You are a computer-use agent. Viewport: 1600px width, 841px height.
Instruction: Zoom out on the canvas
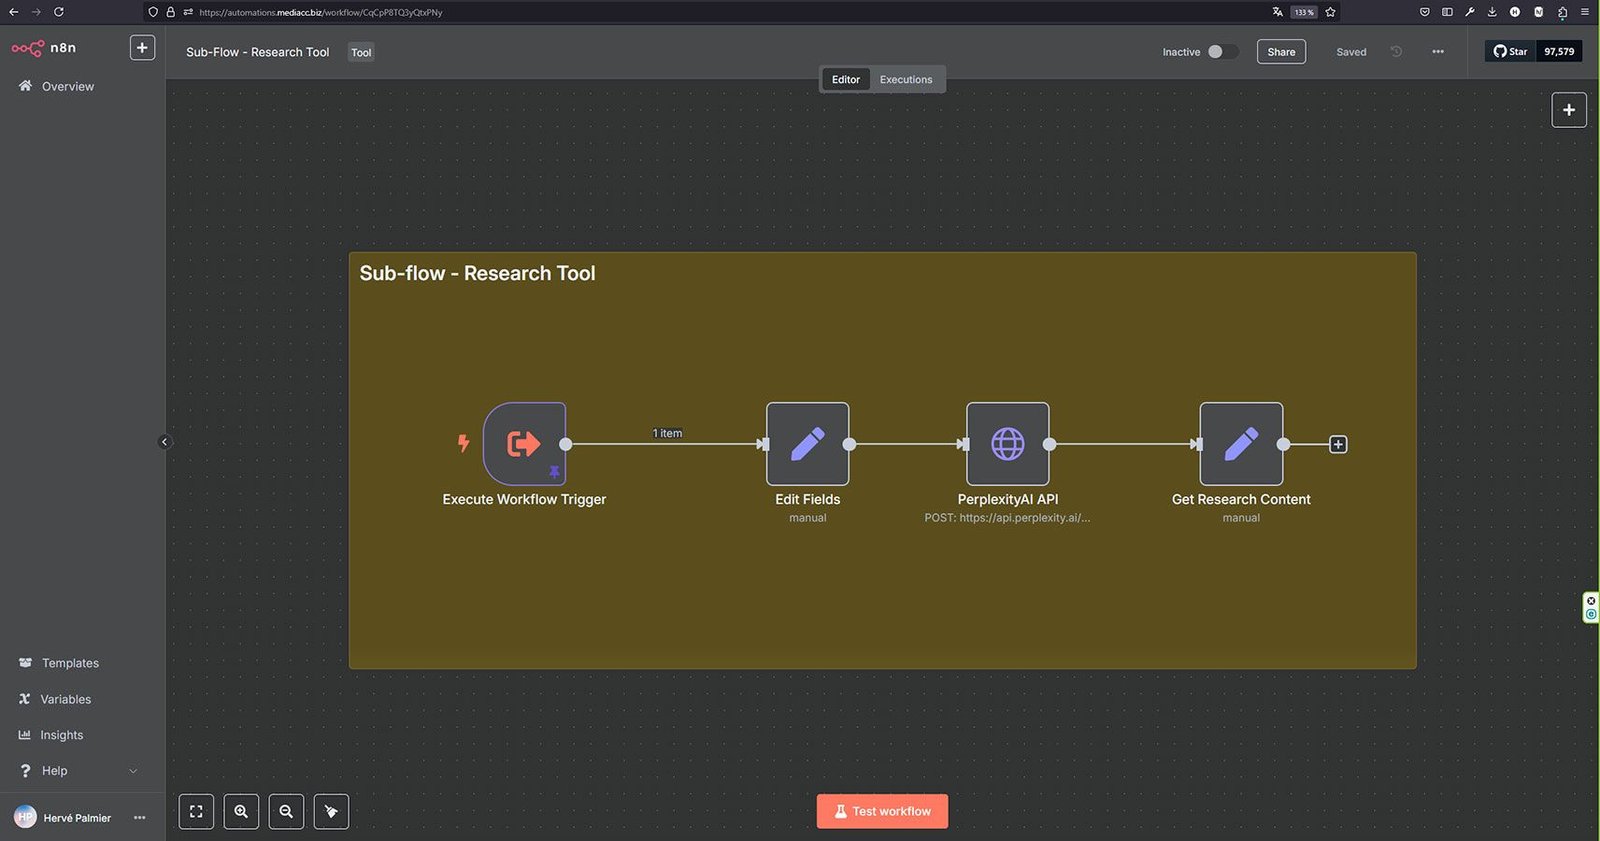click(286, 812)
